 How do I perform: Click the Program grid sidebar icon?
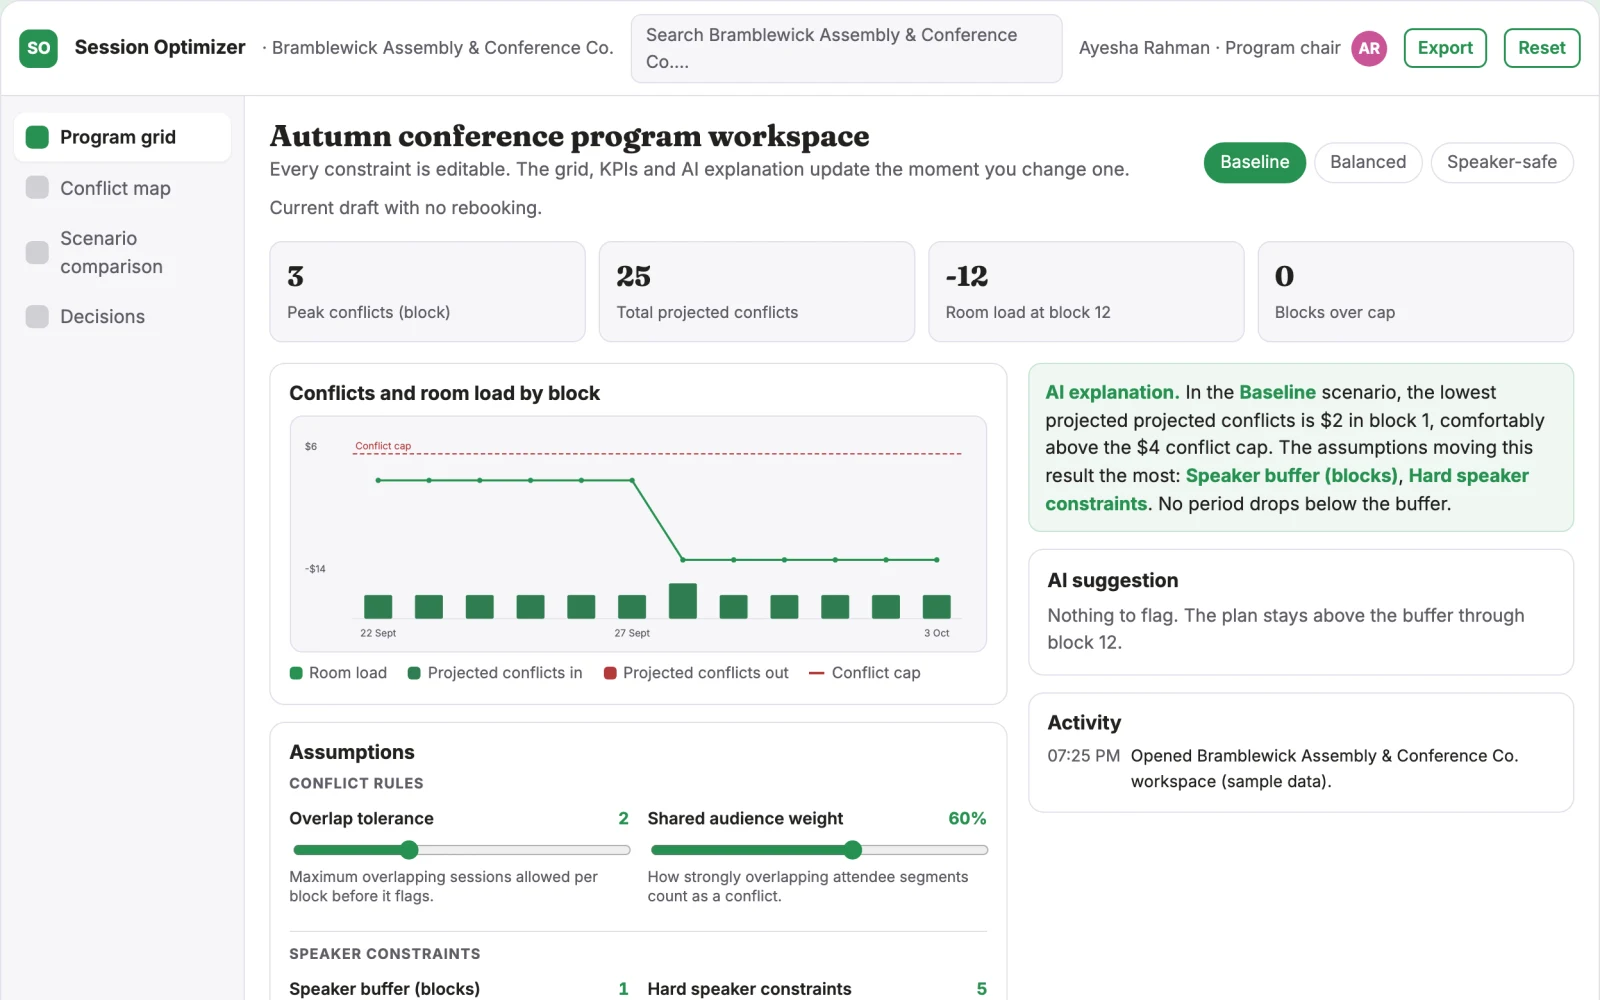(x=37, y=137)
